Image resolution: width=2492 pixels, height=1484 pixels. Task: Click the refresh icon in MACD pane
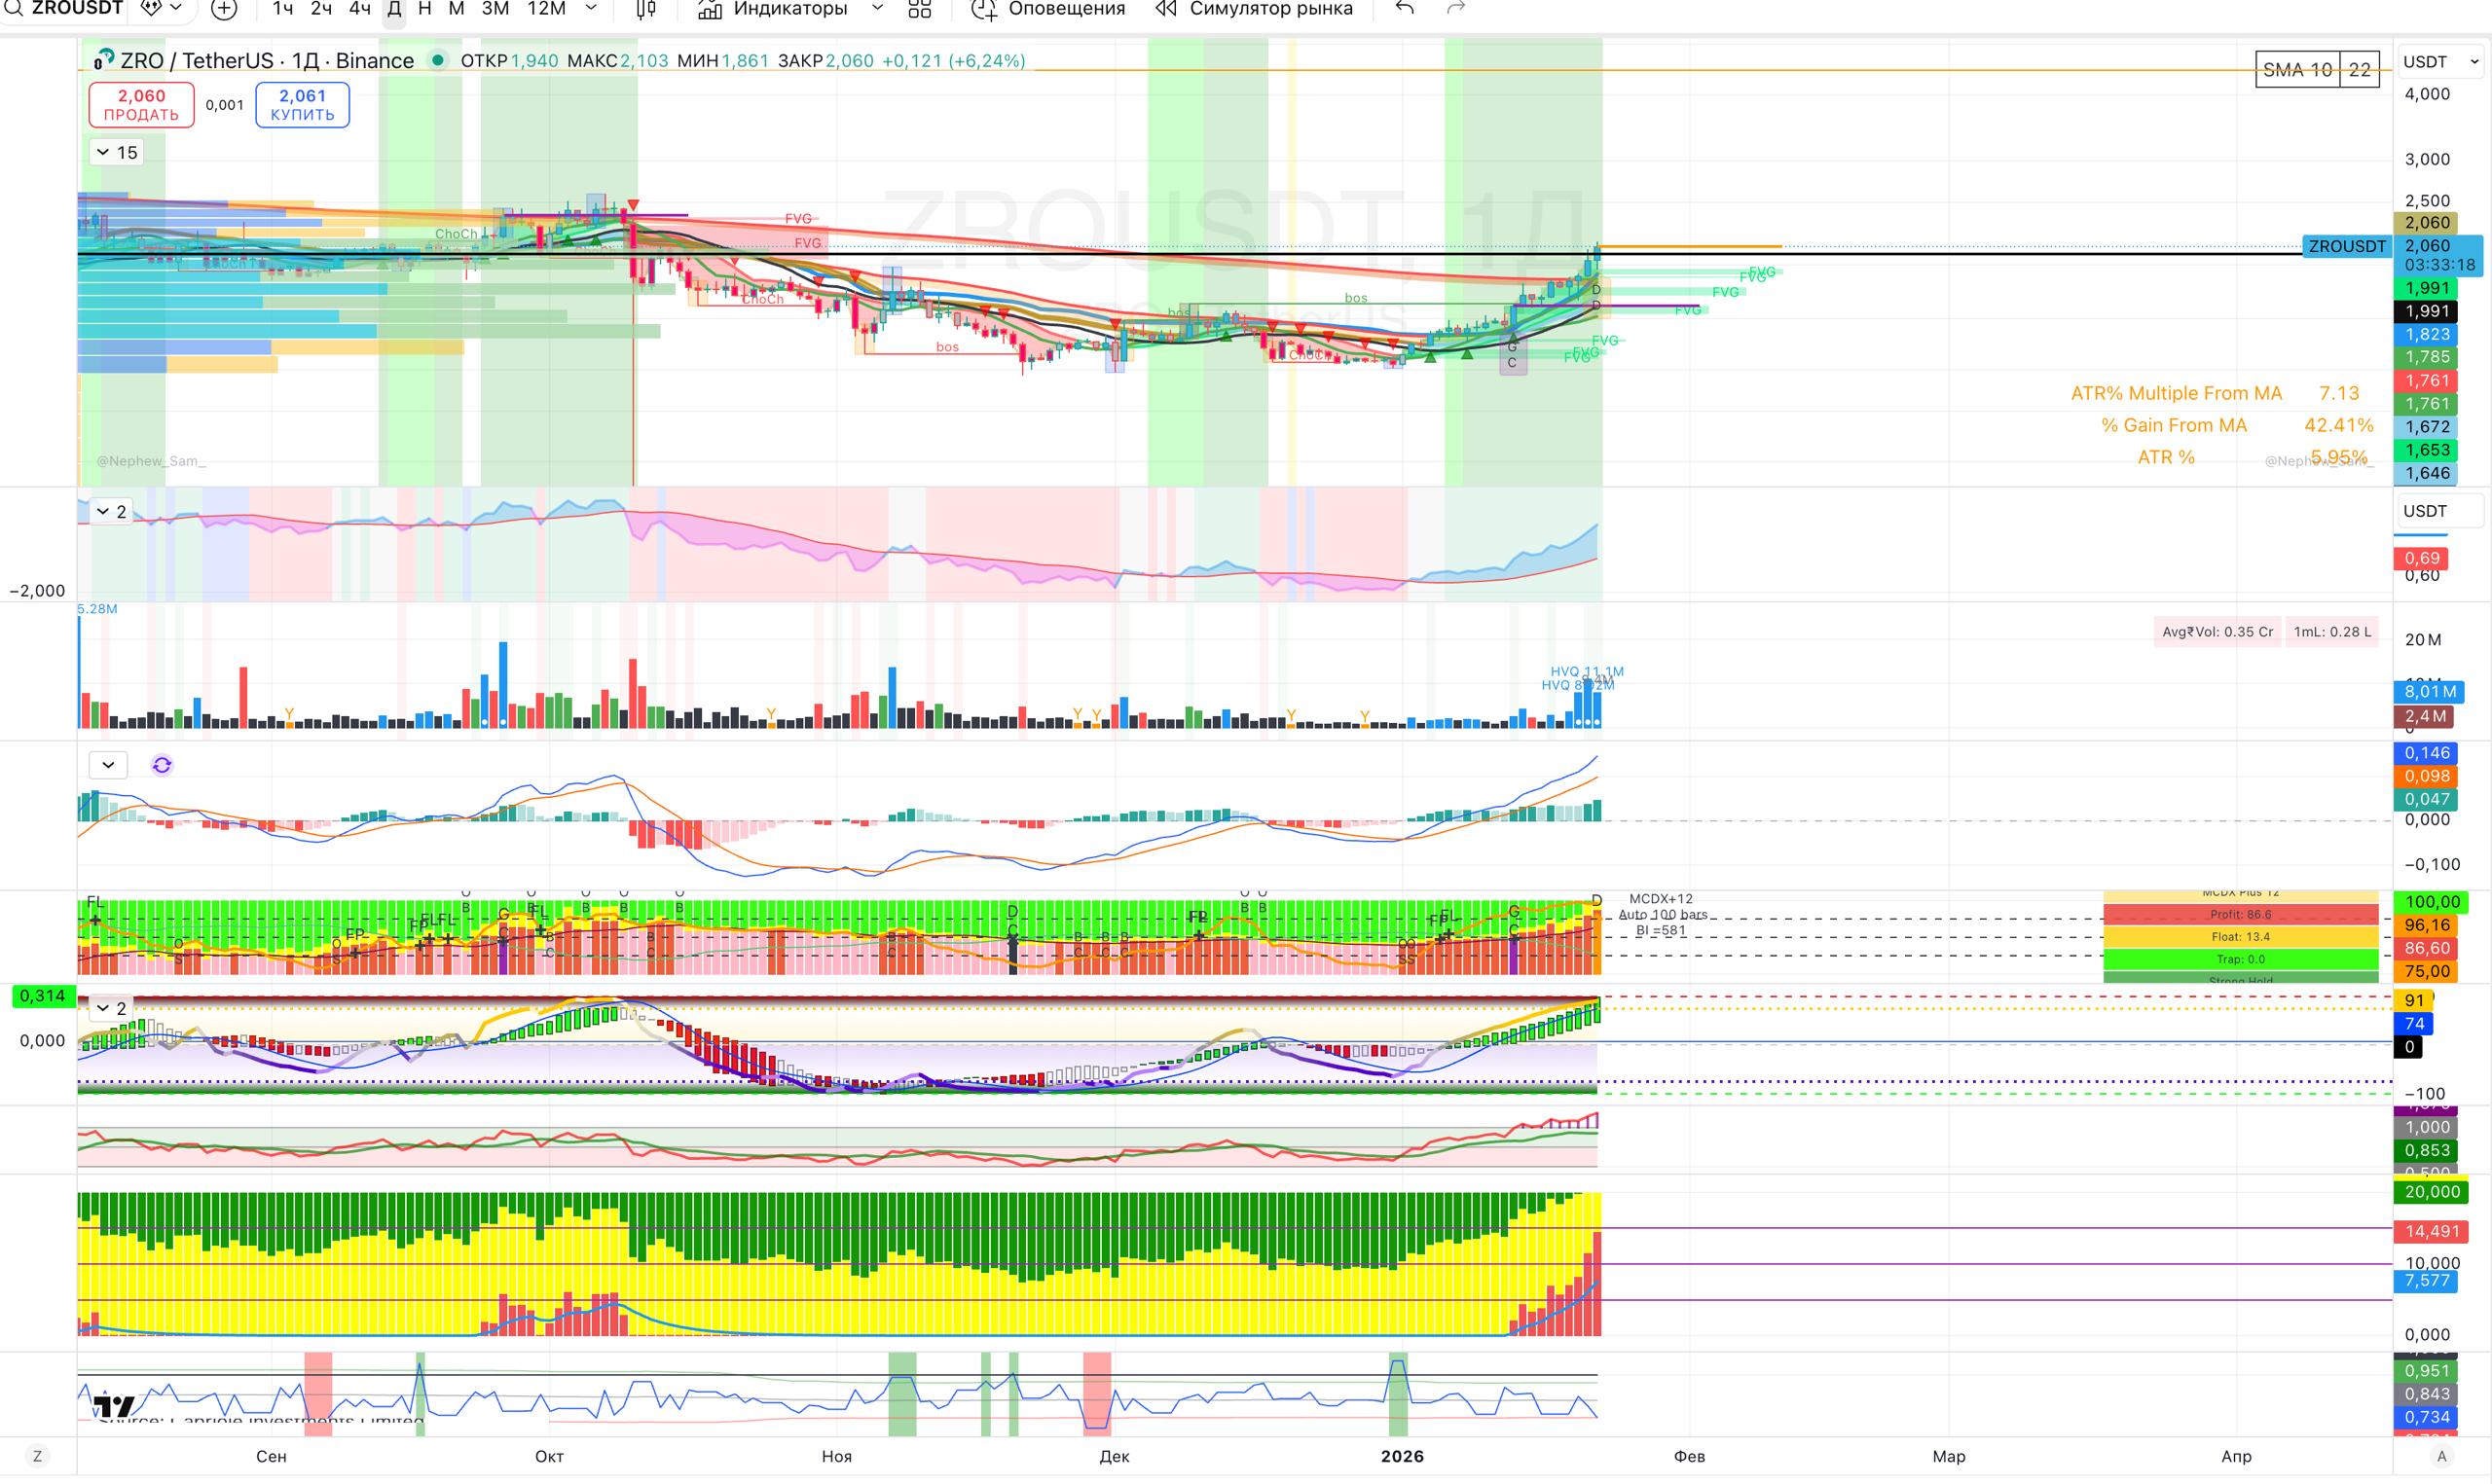click(161, 765)
